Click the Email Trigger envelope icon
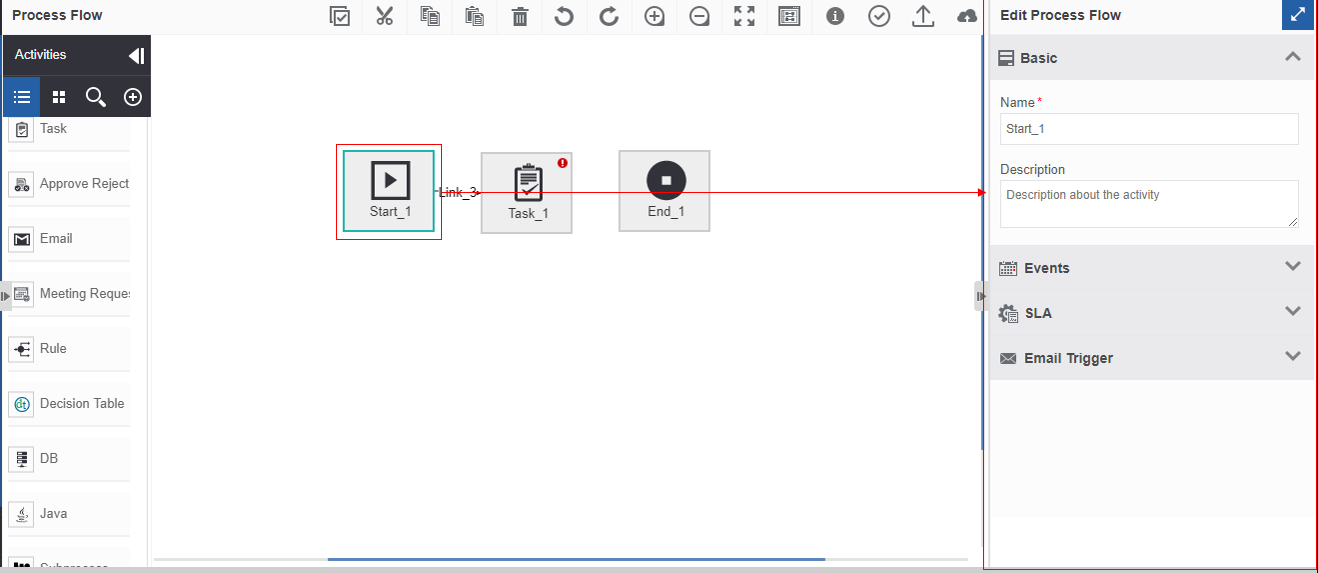Image resolution: width=1318 pixels, height=573 pixels. [1008, 358]
